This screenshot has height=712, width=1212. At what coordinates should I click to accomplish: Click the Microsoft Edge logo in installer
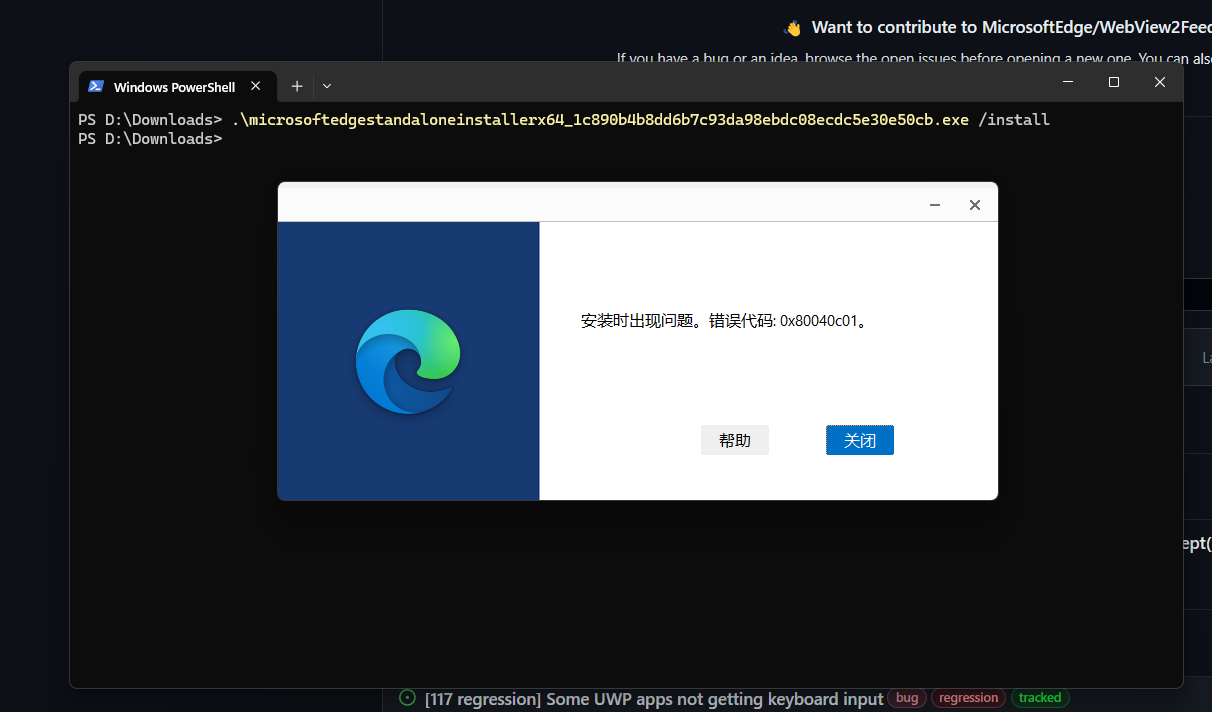[x=408, y=361]
